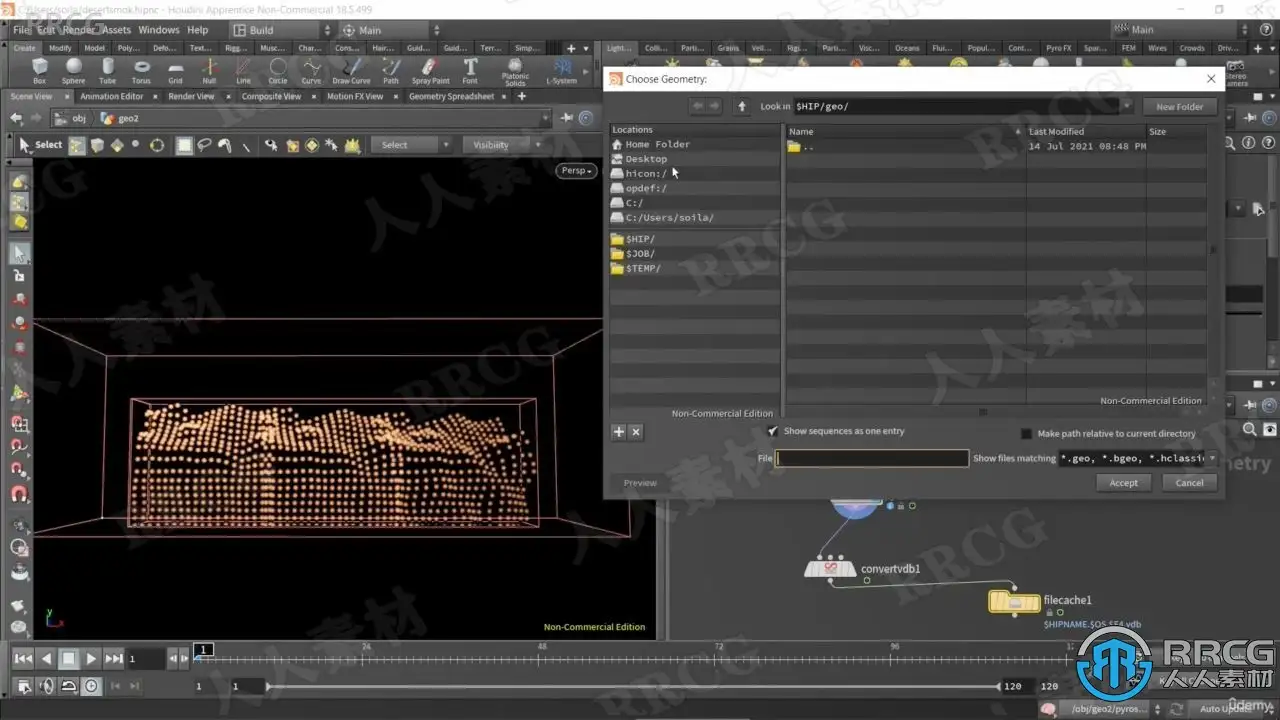Choose the Spray Paint shelf tool
Screen dimensions: 1280x720
point(430,70)
